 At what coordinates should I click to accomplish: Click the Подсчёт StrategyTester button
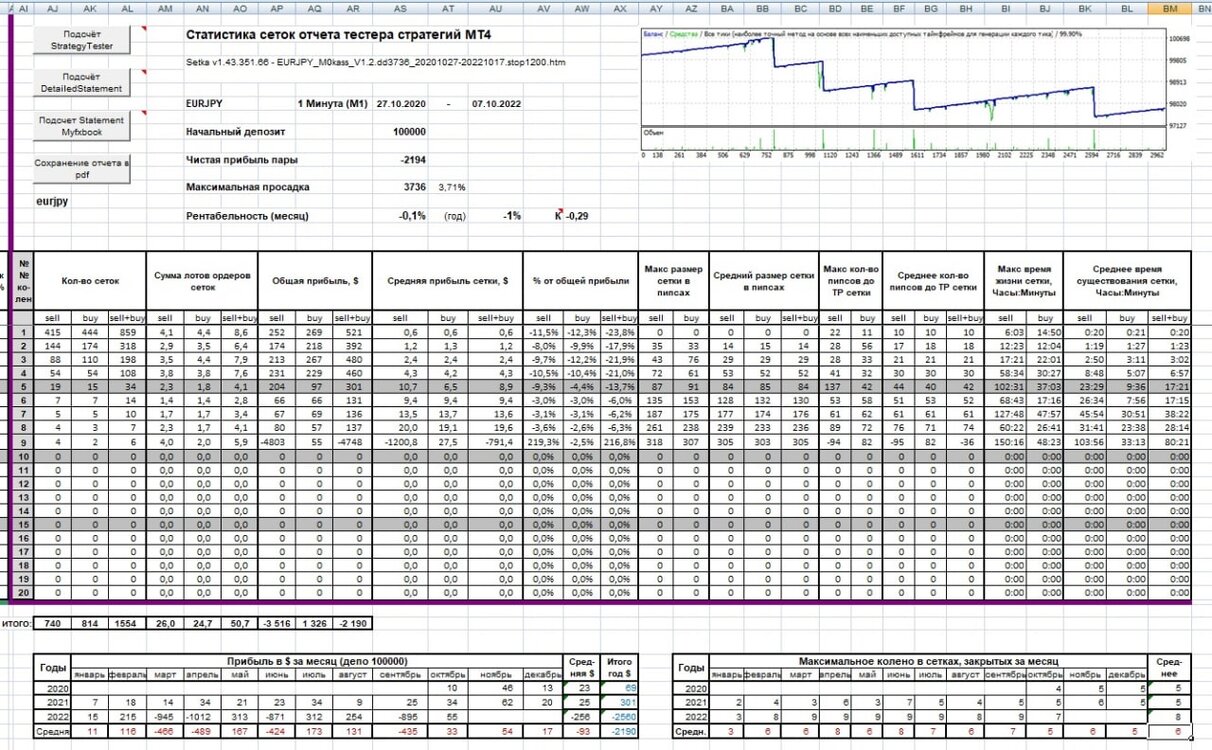[82, 40]
